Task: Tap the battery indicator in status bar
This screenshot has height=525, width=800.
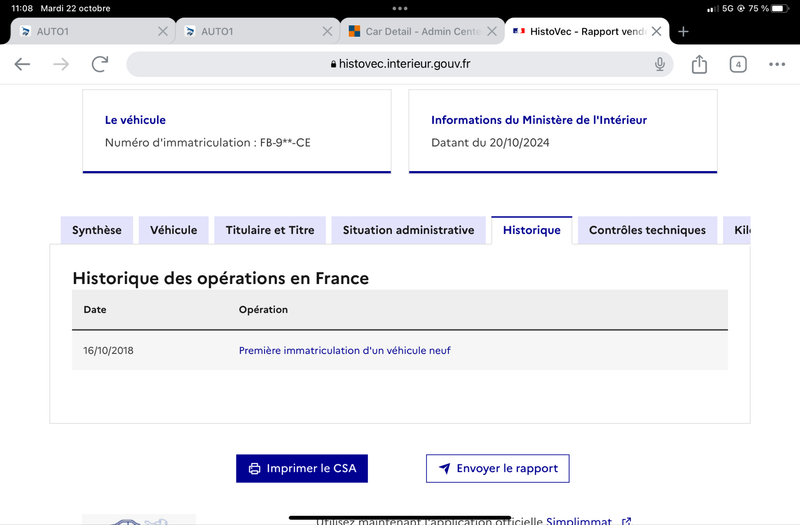Action: pyautogui.click(x=780, y=8)
